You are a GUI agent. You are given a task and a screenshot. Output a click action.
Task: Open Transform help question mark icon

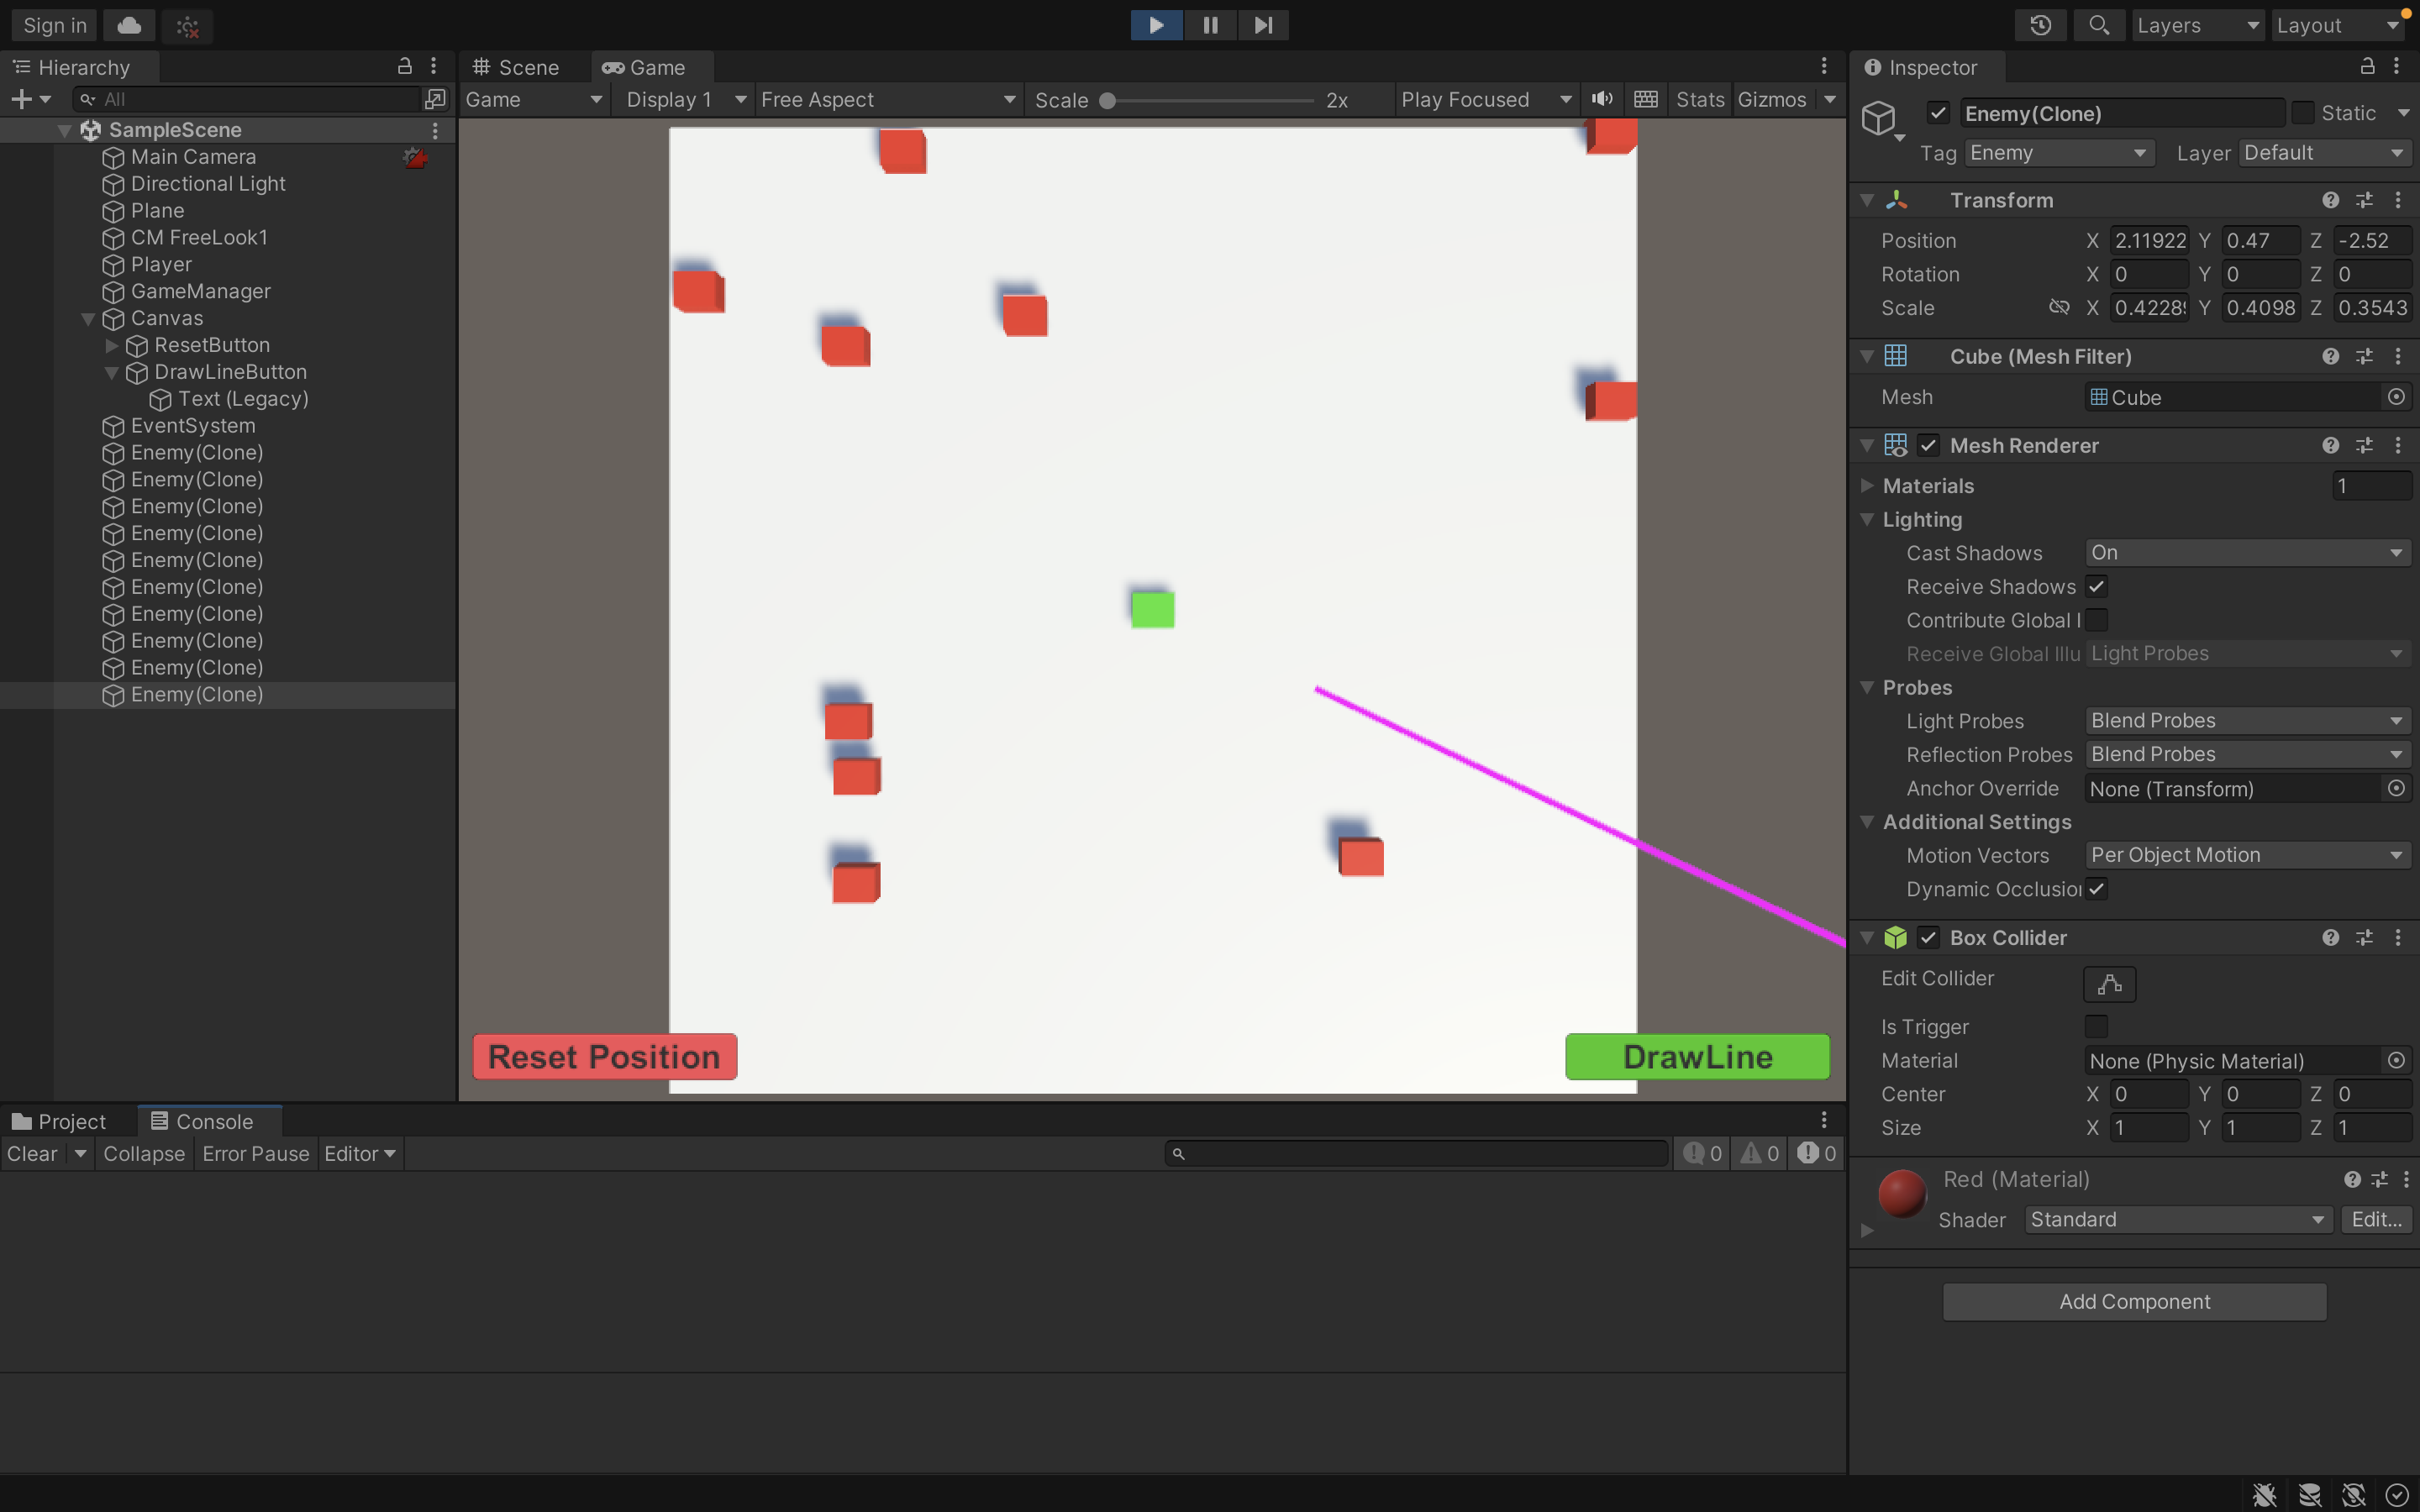click(x=2330, y=200)
